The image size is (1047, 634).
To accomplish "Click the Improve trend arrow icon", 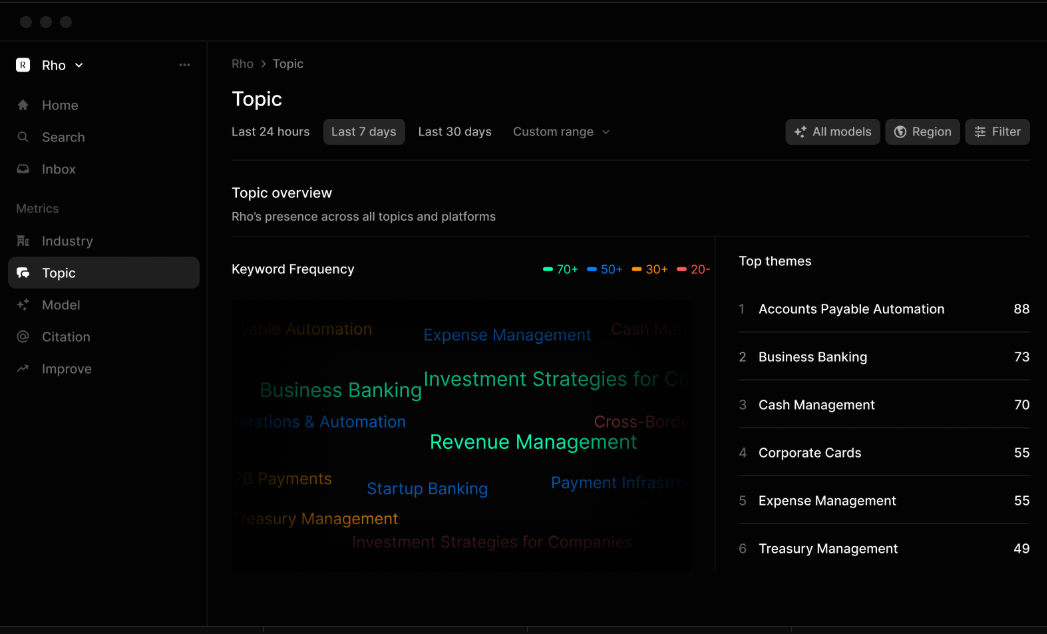I will (x=23, y=369).
